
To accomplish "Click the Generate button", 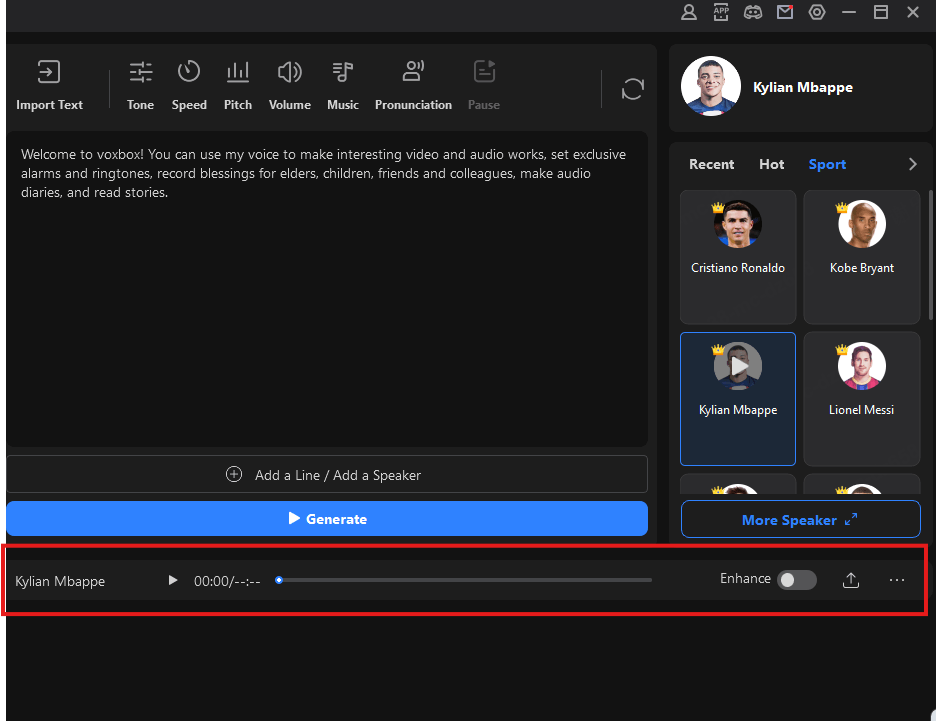I will coord(327,518).
